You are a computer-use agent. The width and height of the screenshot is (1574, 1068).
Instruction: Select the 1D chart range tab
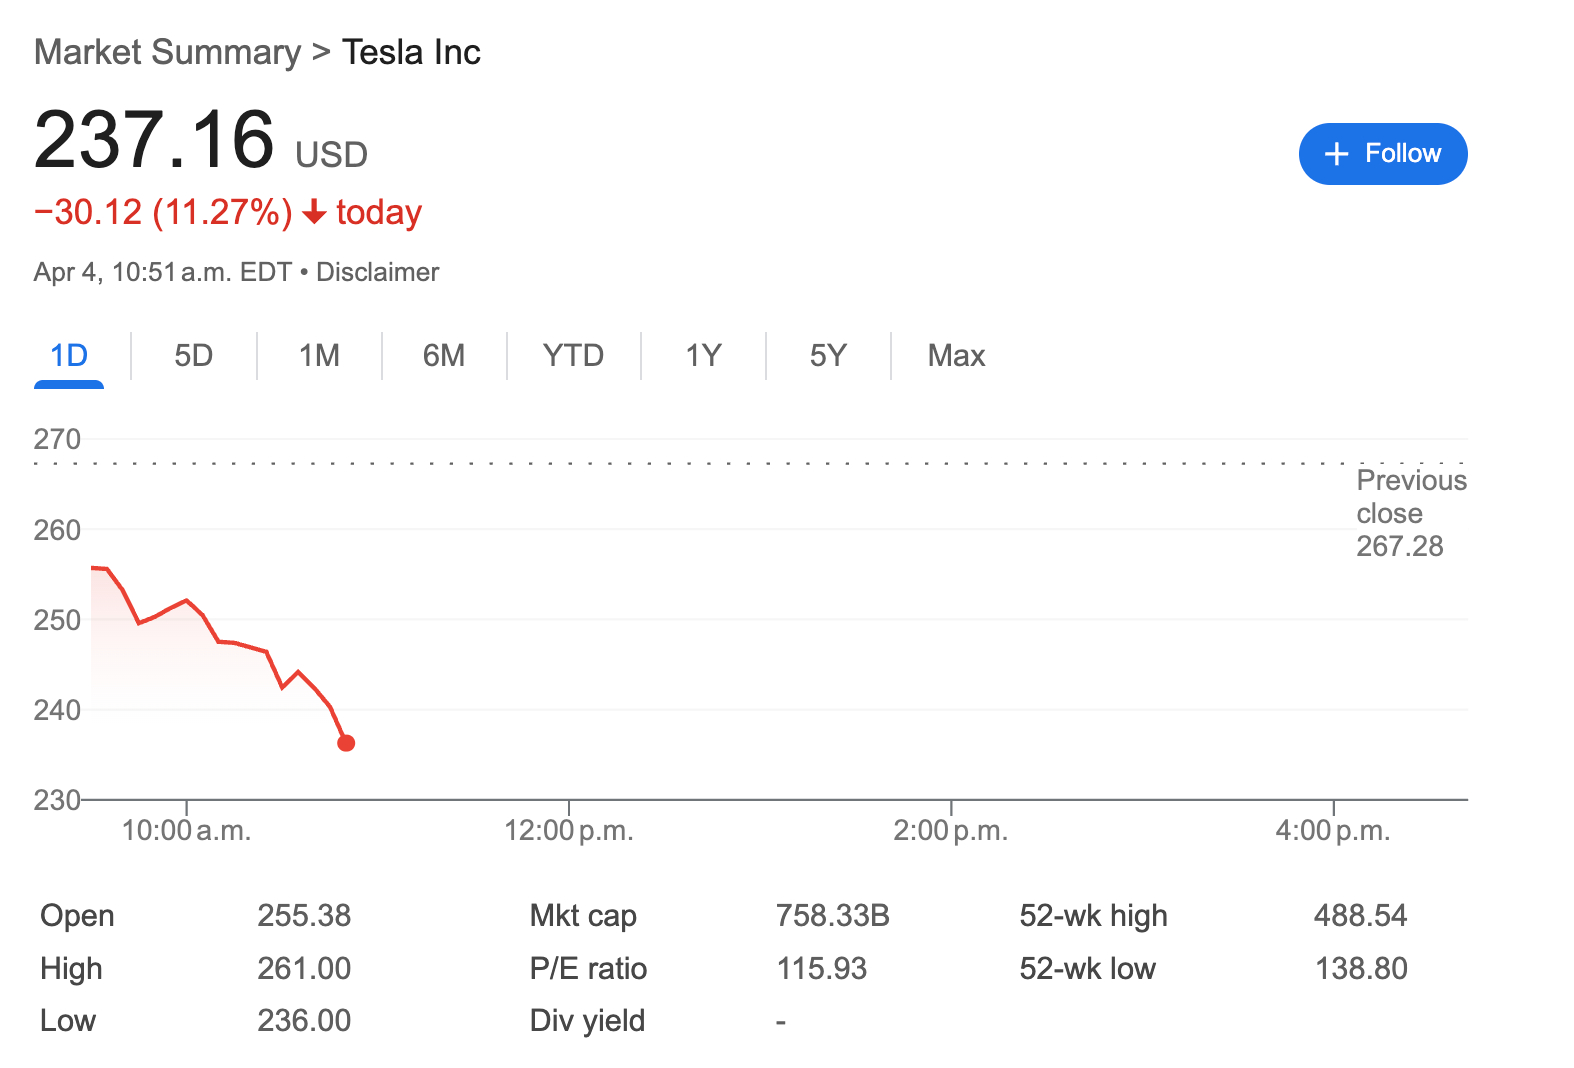69,356
